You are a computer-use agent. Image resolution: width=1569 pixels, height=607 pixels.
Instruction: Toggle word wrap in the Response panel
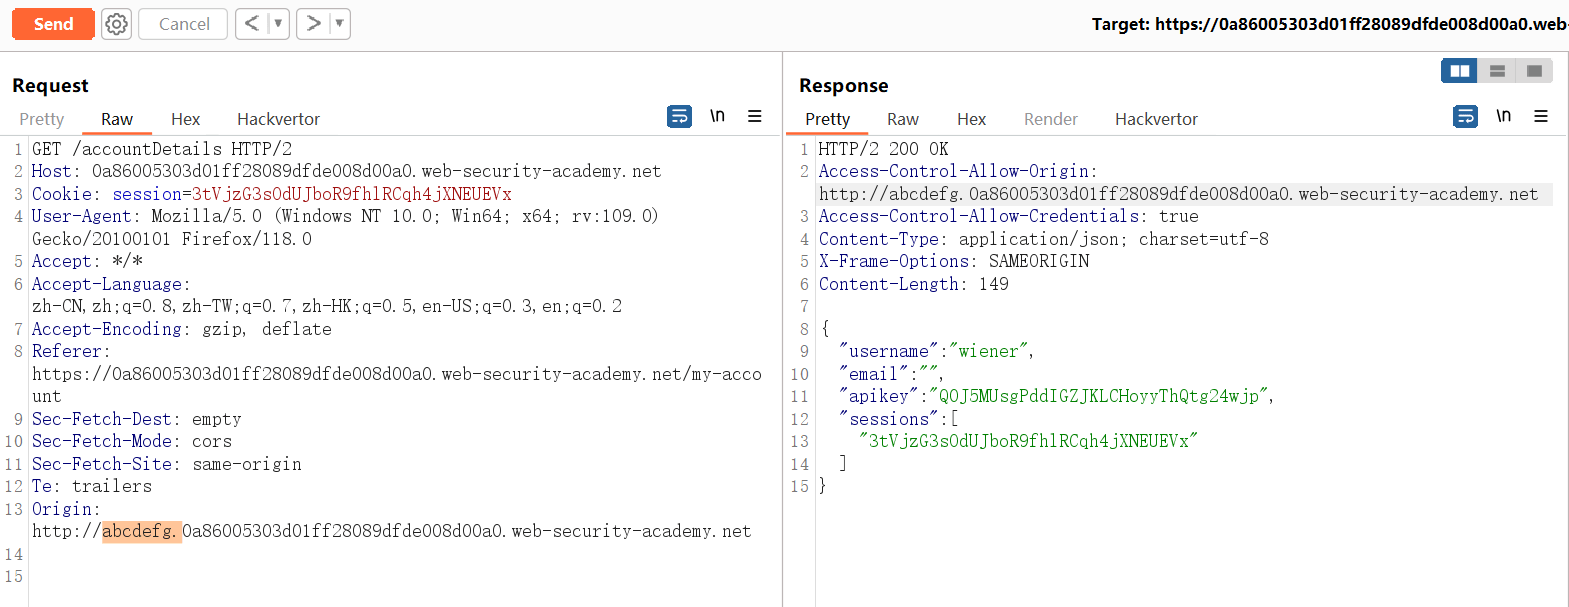coord(1465,117)
